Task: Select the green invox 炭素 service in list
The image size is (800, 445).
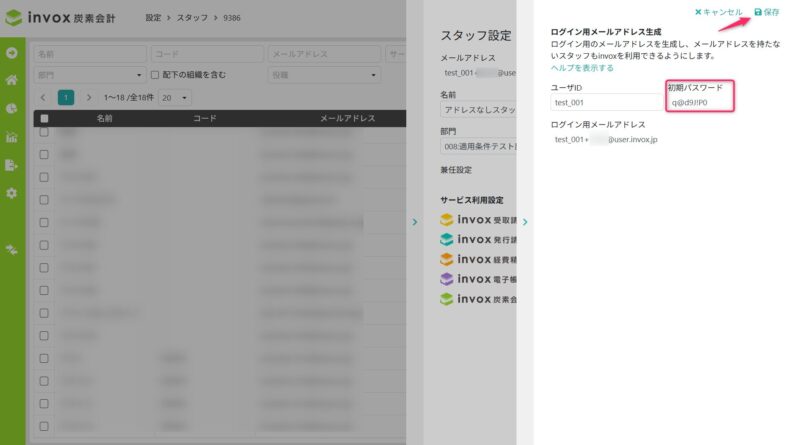Action: (x=478, y=299)
